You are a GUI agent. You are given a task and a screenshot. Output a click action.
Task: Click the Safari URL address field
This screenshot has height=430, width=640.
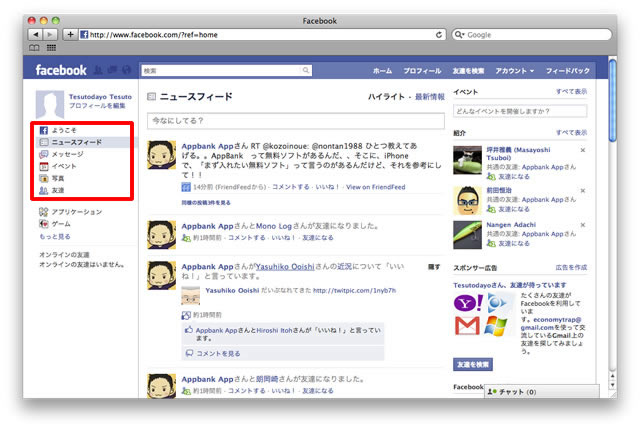261,35
